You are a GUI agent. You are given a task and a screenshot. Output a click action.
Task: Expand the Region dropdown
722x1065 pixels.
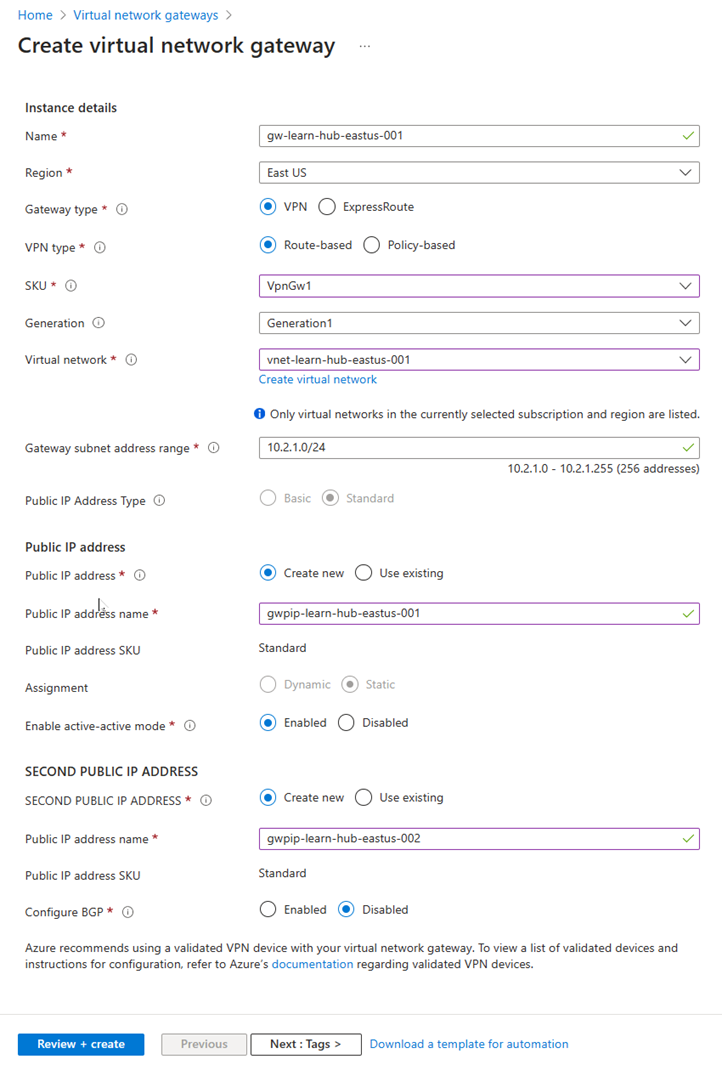[478, 172]
